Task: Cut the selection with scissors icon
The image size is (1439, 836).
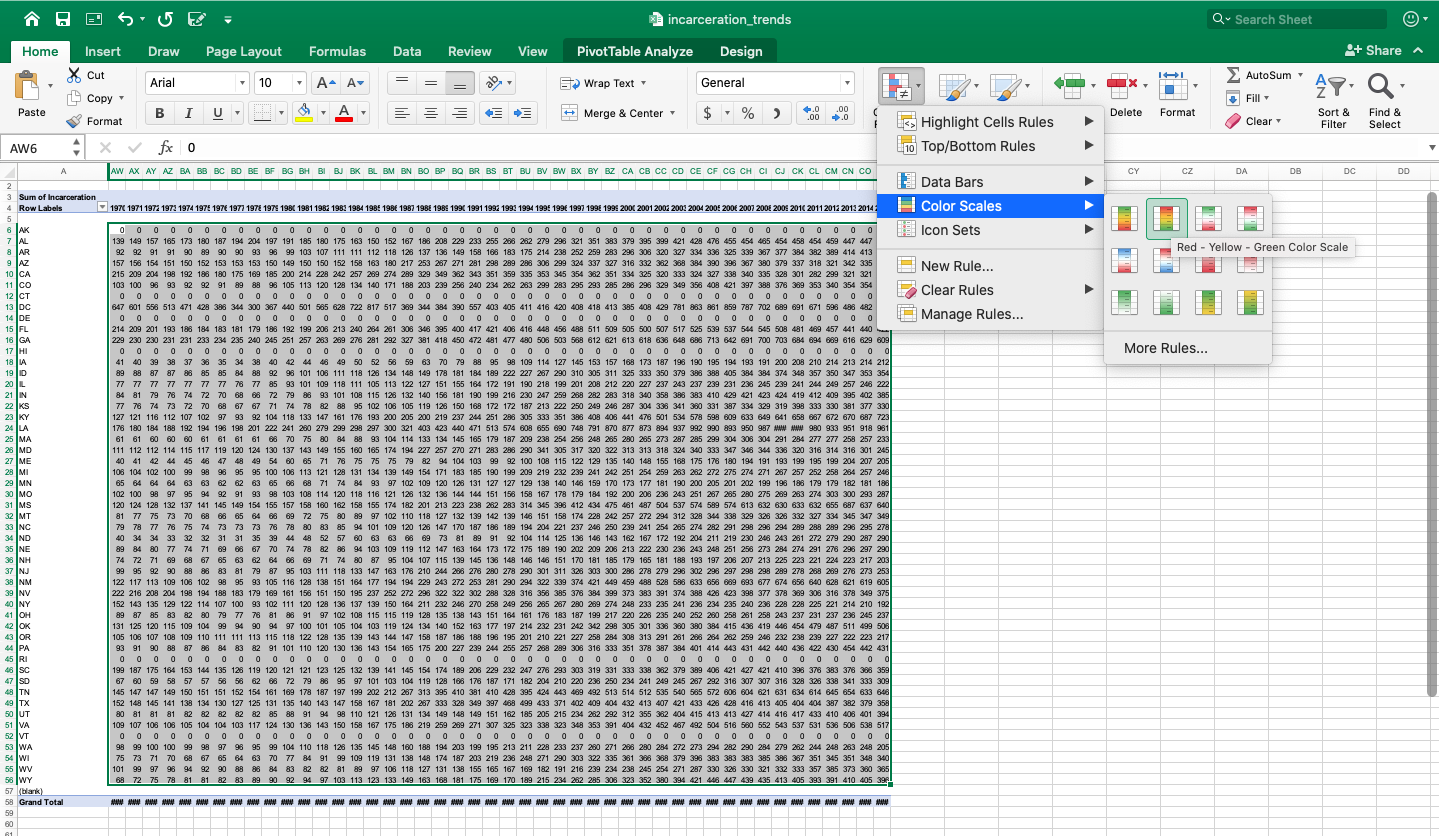Action: (x=75, y=75)
